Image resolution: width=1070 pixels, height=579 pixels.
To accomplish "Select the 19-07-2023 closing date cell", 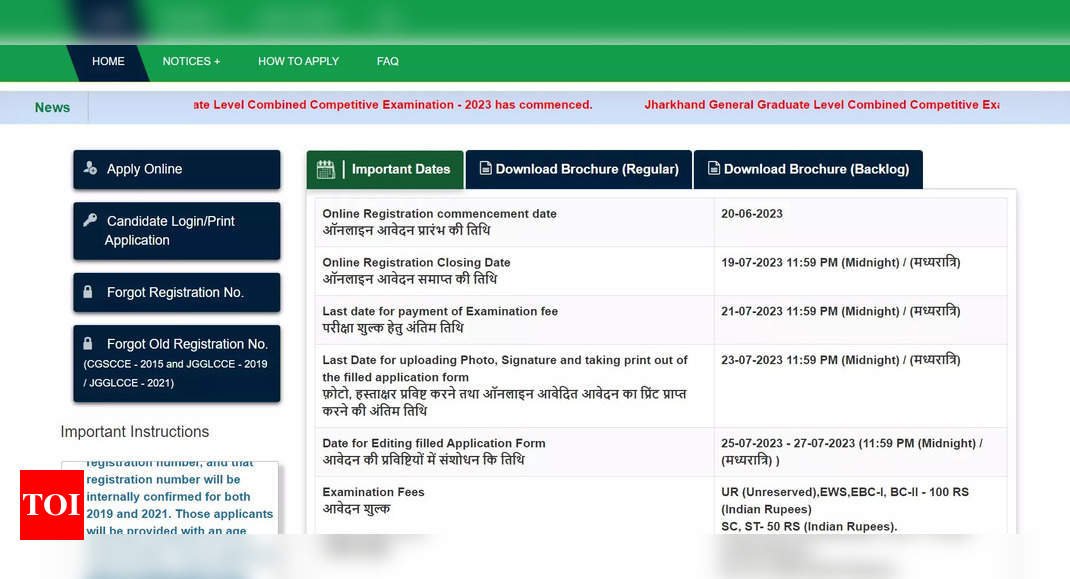I will tap(861, 271).
